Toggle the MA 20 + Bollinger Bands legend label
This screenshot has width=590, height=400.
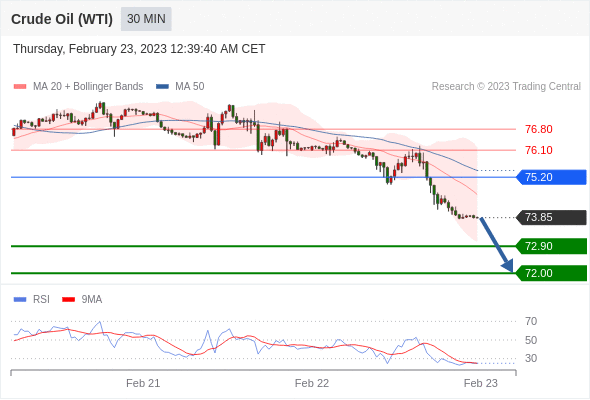pos(88,87)
